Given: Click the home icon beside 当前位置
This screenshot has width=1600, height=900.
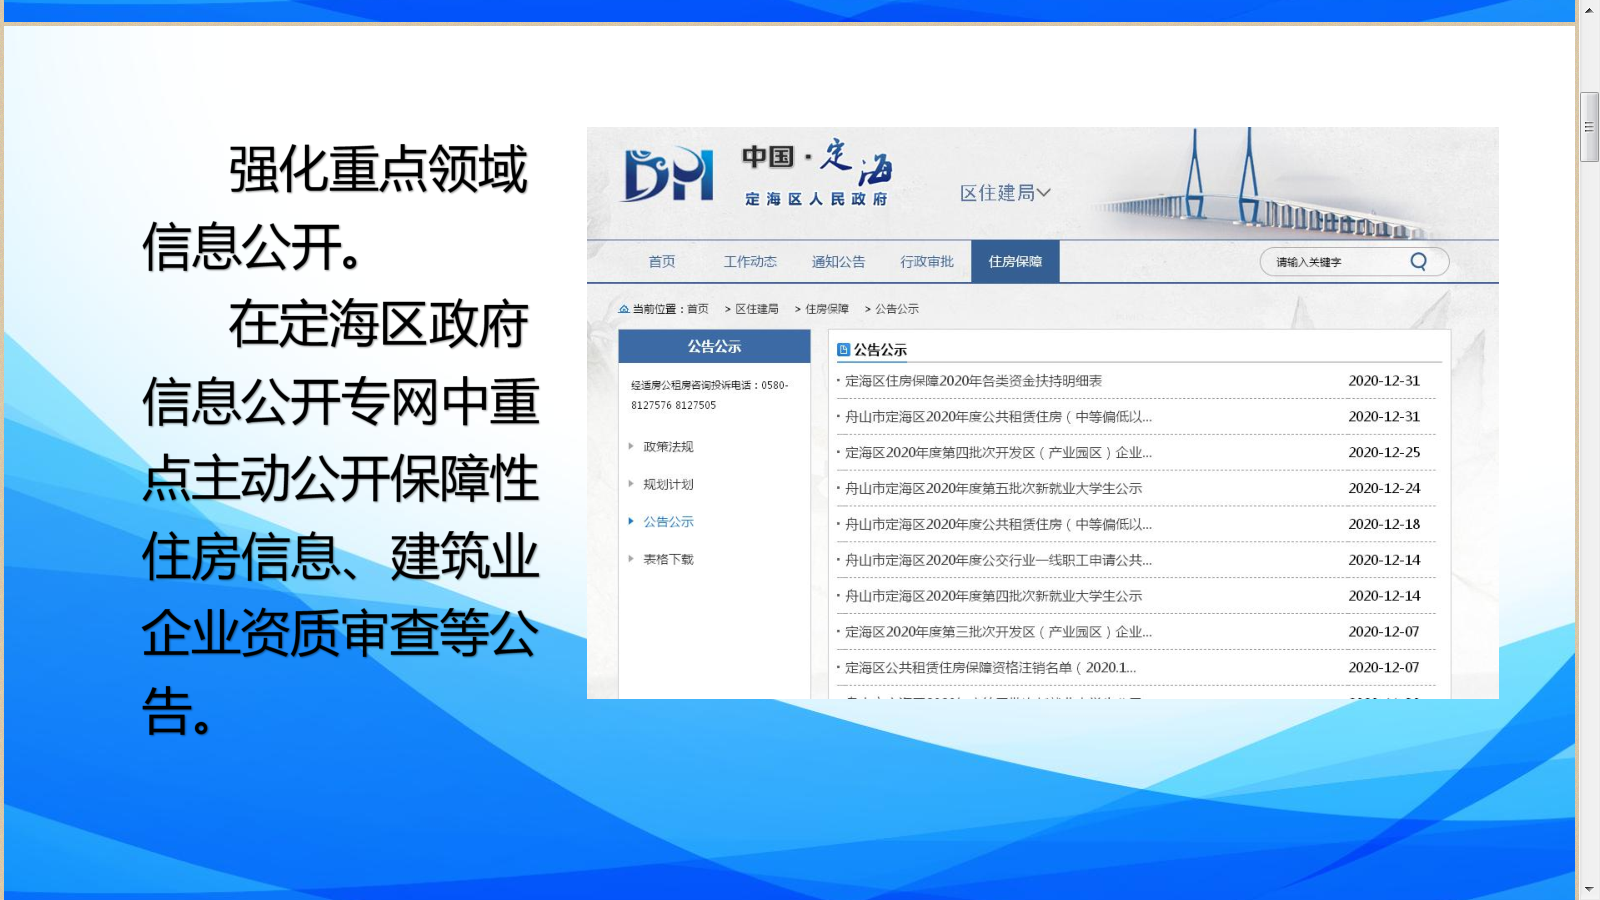Looking at the screenshot, I should 624,309.
